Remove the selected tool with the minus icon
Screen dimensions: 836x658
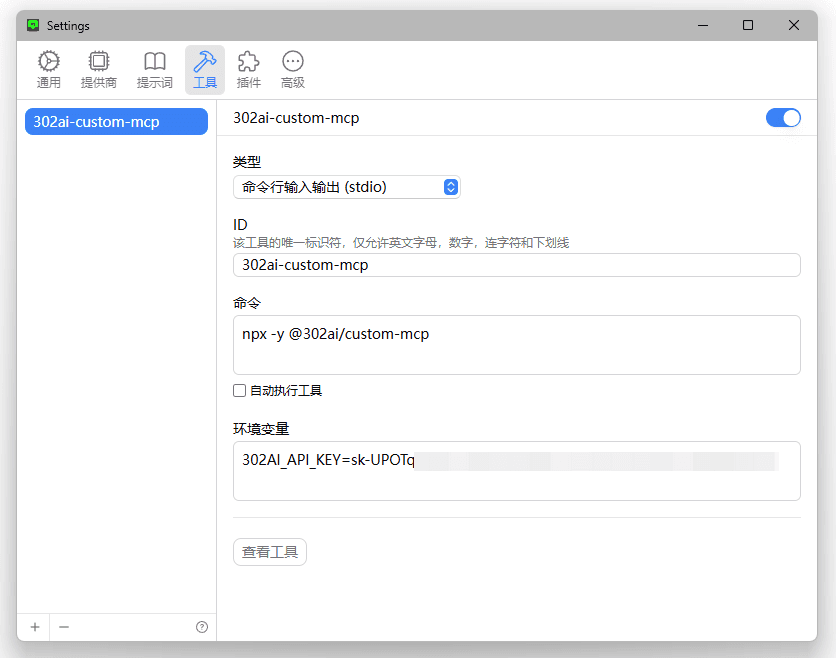pyautogui.click(x=64, y=627)
